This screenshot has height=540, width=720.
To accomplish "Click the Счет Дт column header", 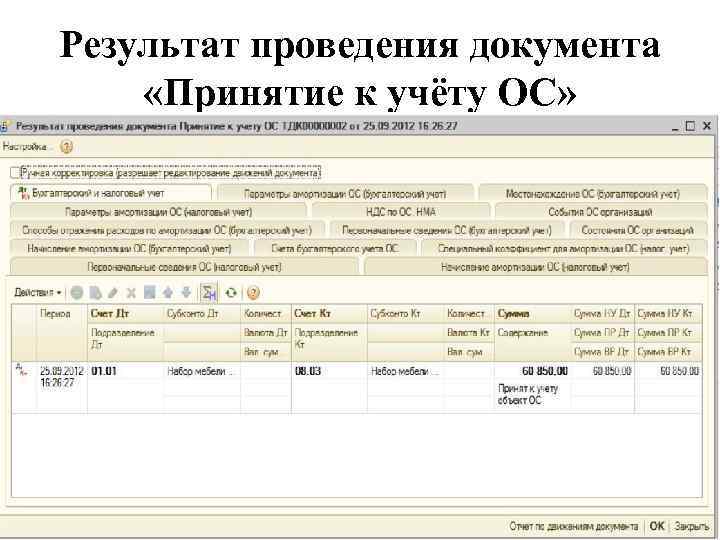I will pos(125,314).
